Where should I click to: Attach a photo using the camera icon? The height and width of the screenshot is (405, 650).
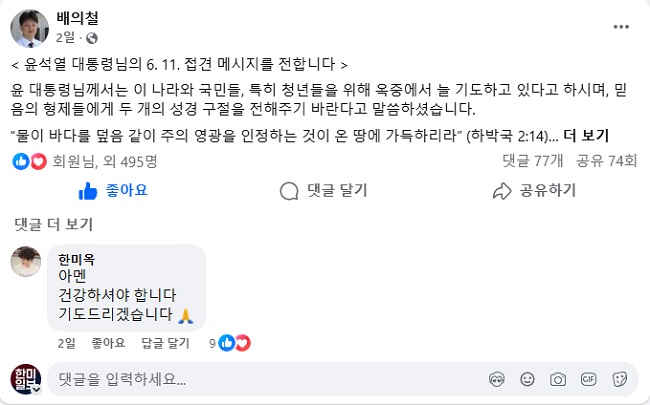tap(558, 379)
